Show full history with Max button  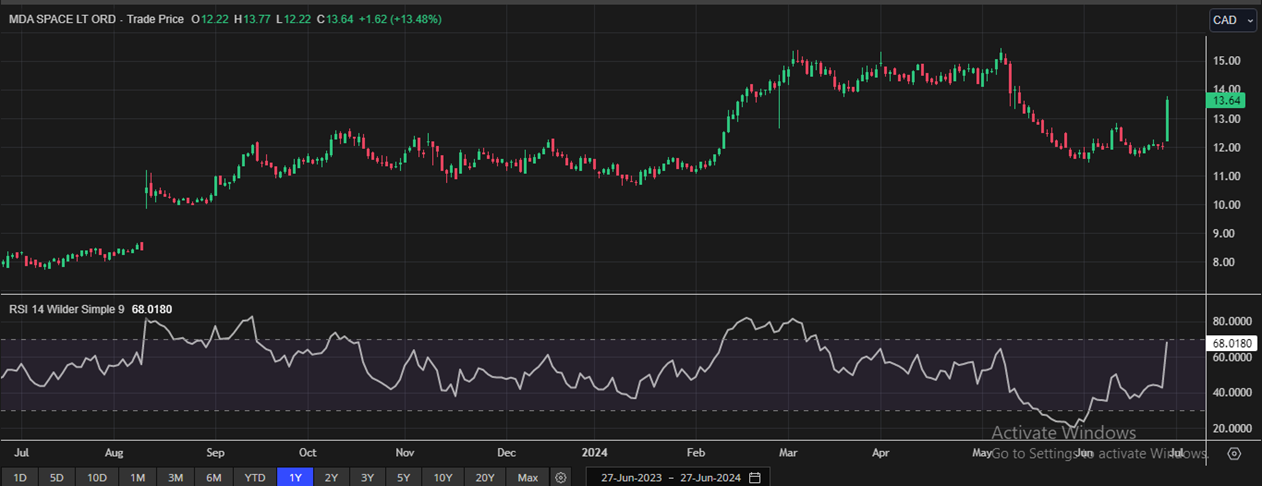[x=528, y=477]
